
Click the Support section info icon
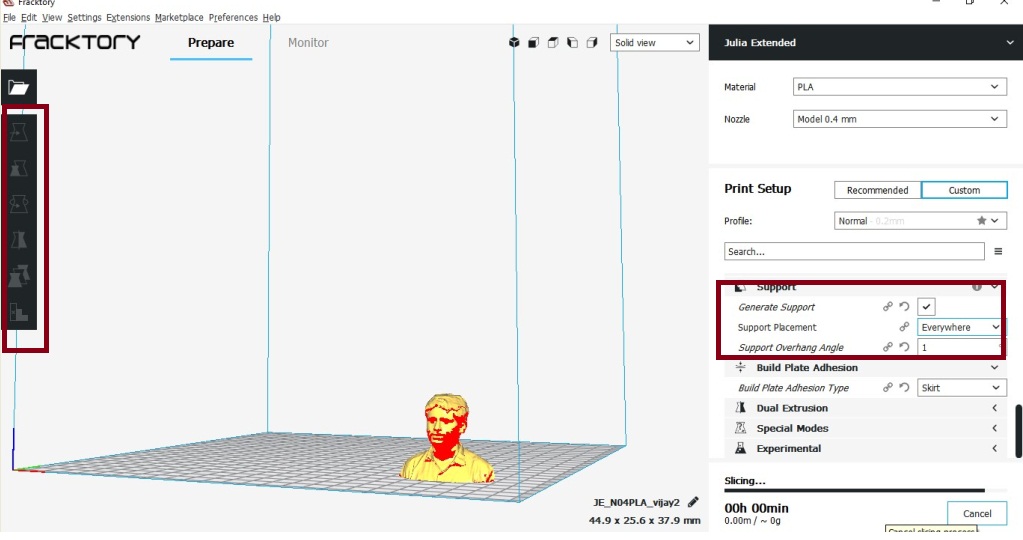[x=977, y=287]
